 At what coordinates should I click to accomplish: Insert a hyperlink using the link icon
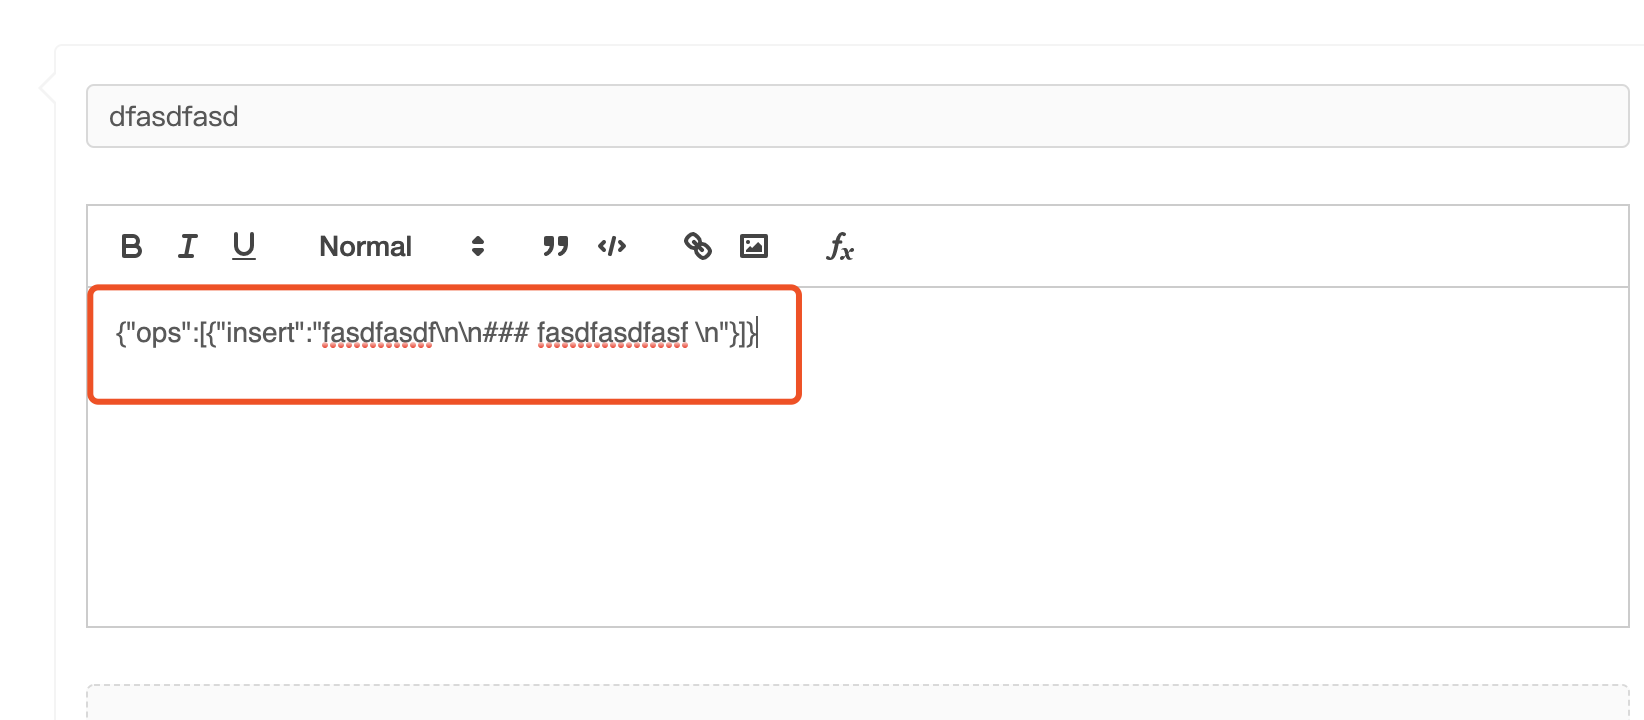click(698, 246)
